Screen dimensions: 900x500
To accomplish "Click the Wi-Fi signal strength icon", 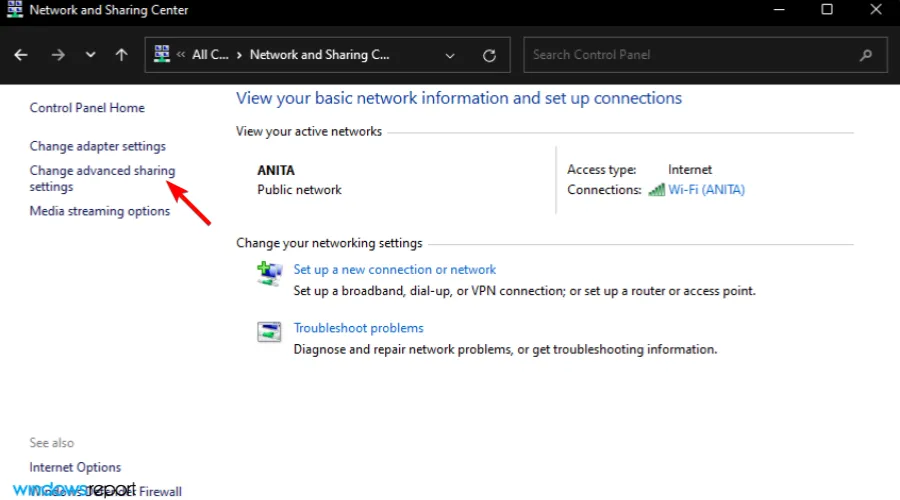I will [x=656, y=190].
